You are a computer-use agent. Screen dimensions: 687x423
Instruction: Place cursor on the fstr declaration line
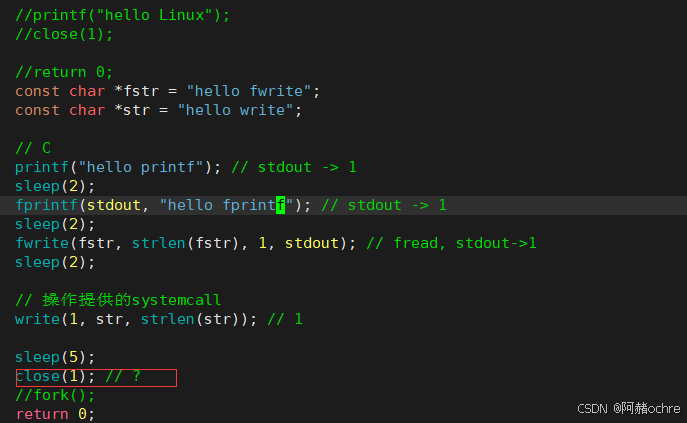(167, 91)
